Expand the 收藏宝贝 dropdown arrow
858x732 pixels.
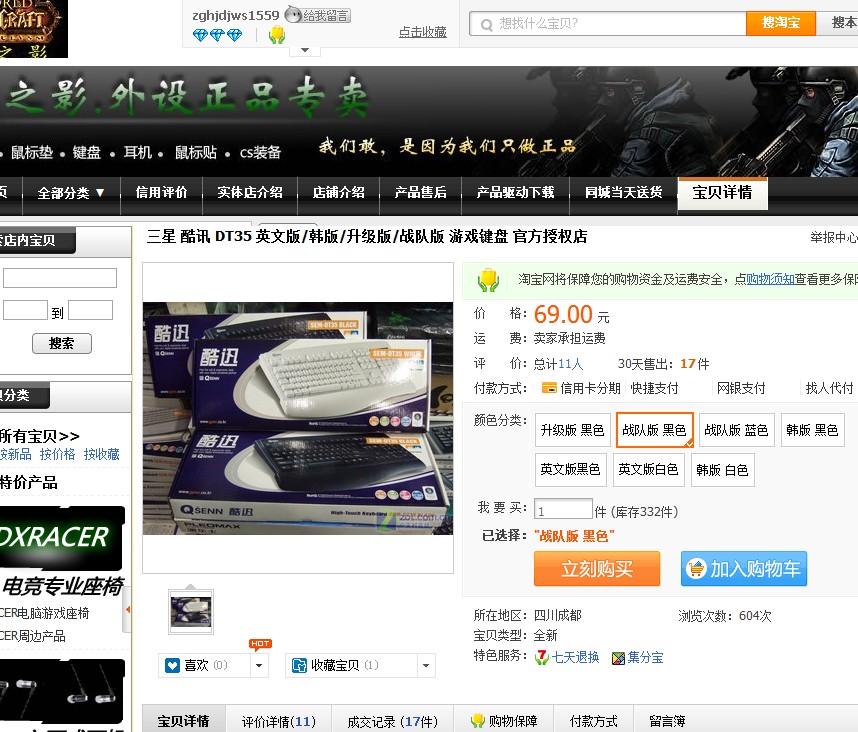426,665
